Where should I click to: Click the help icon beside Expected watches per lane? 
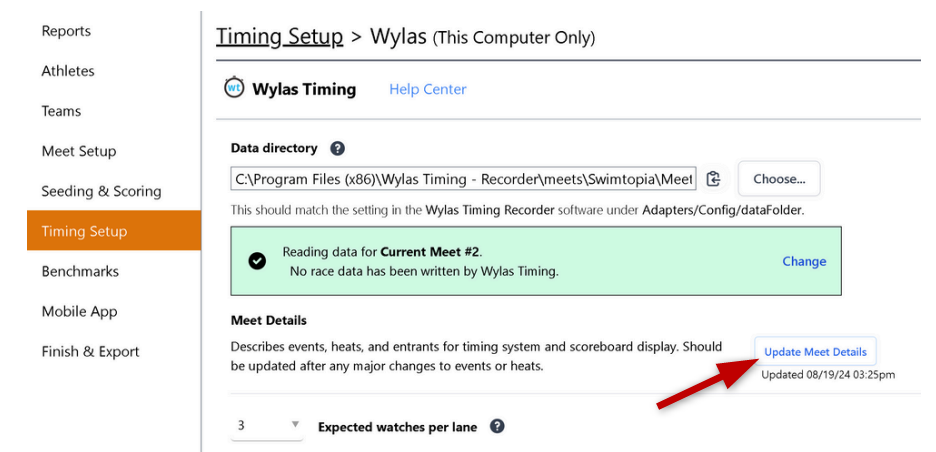pos(497,426)
